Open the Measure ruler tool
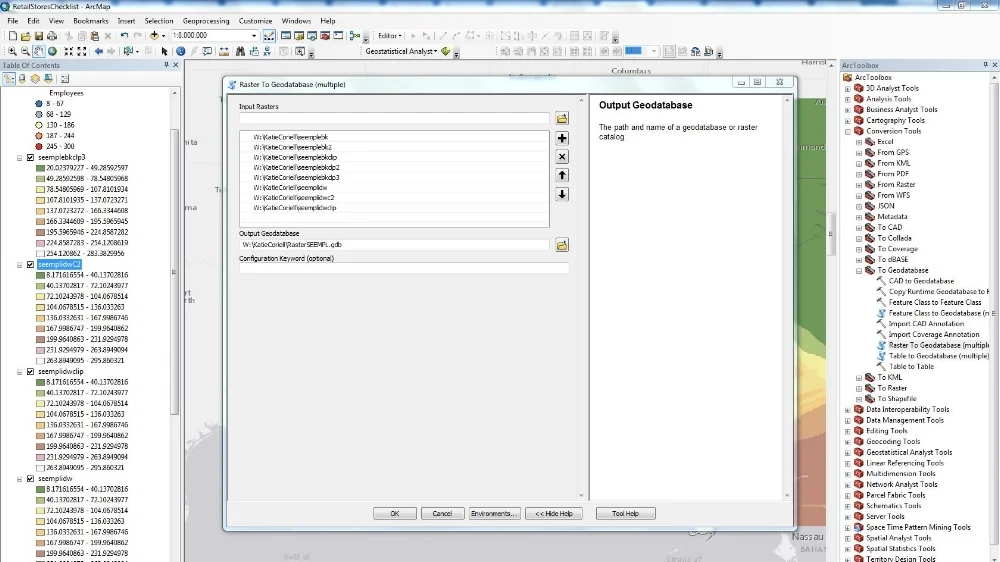This screenshot has width=1000, height=562. coord(224,52)
